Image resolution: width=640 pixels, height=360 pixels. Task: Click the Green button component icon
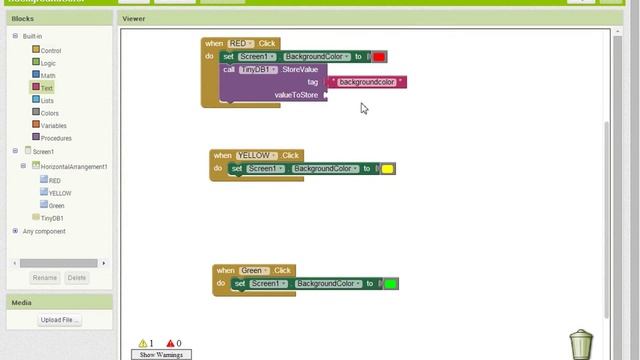pyautogui.click(x=44, y=204)
